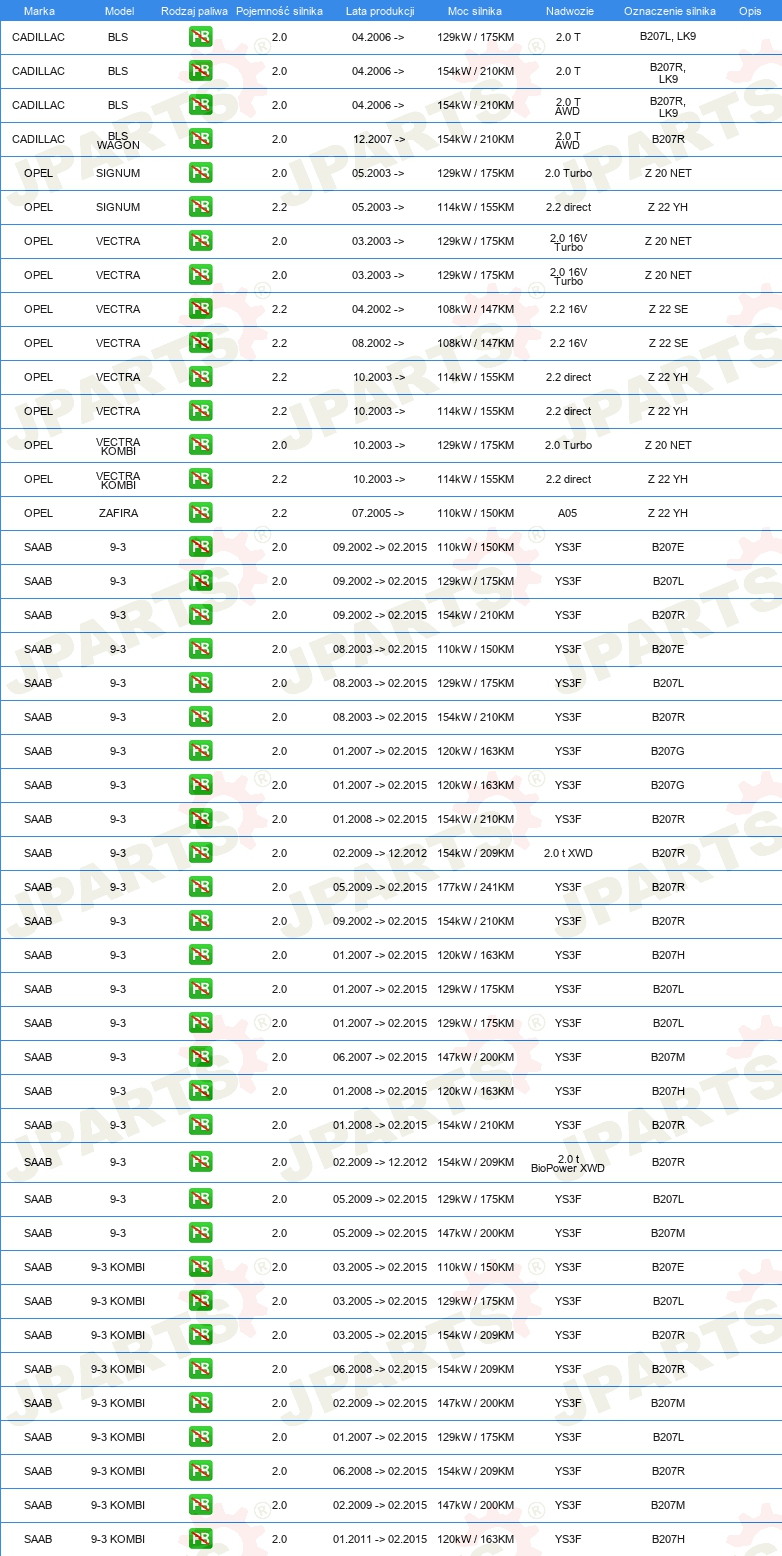The image size is (782, 1556).
Task: Click the Model column header
Action: point(119,10)
